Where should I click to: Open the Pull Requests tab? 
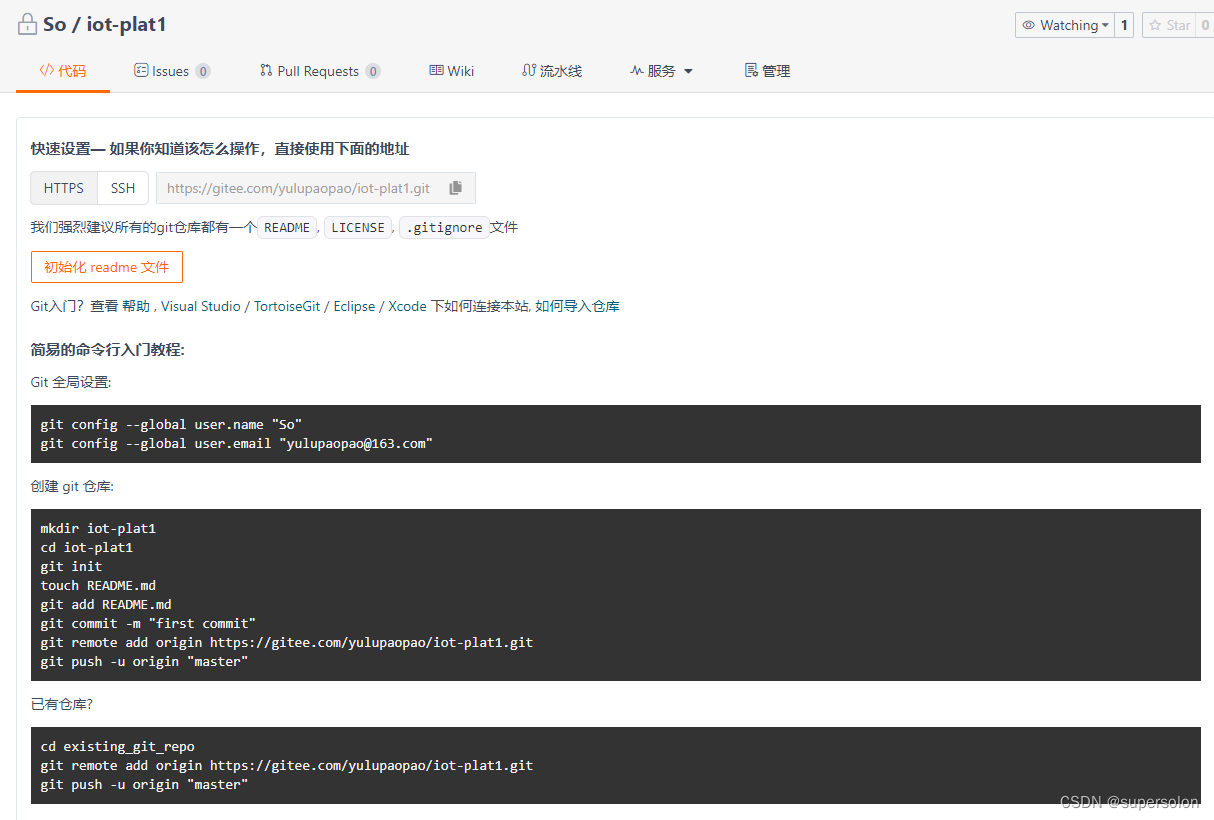coord(320,70)
